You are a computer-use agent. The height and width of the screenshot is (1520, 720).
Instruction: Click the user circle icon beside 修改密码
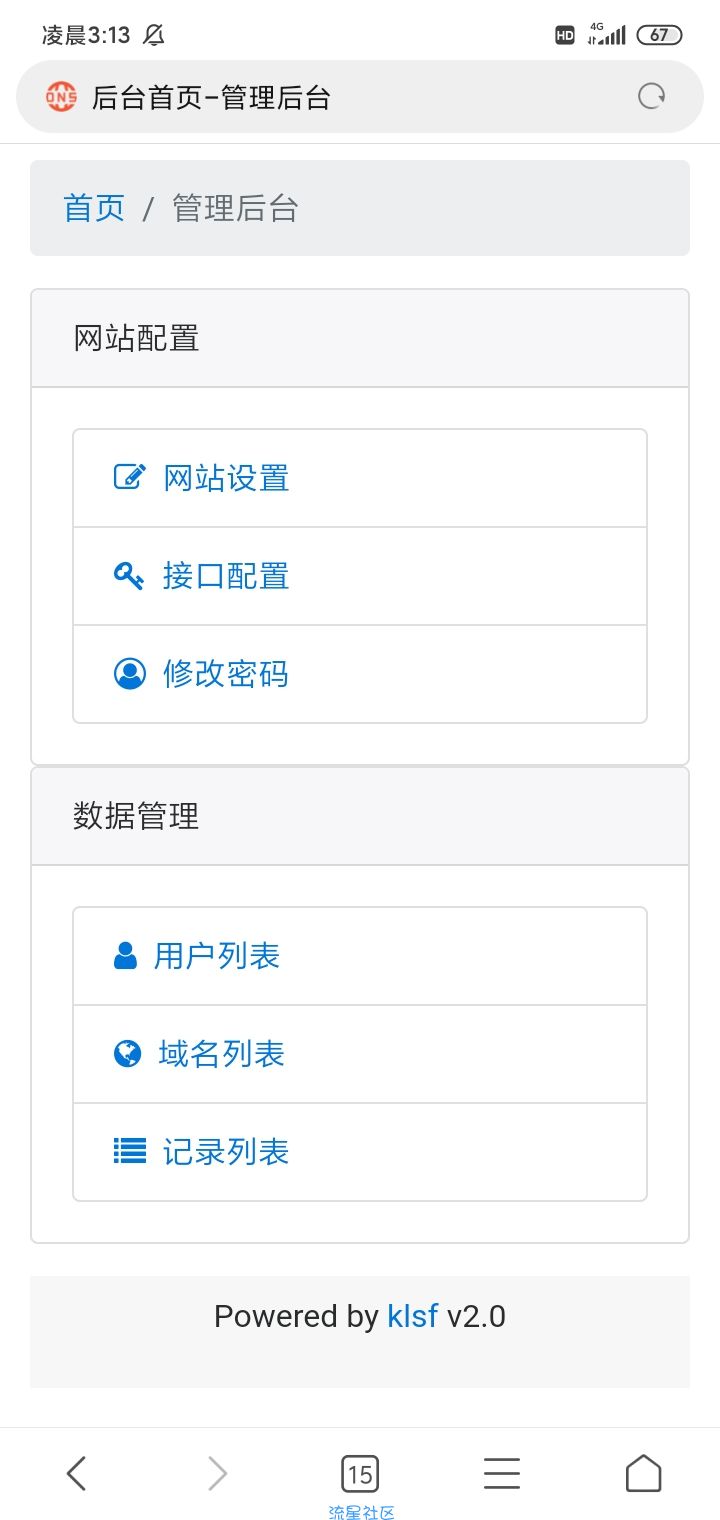click(129, 673)
